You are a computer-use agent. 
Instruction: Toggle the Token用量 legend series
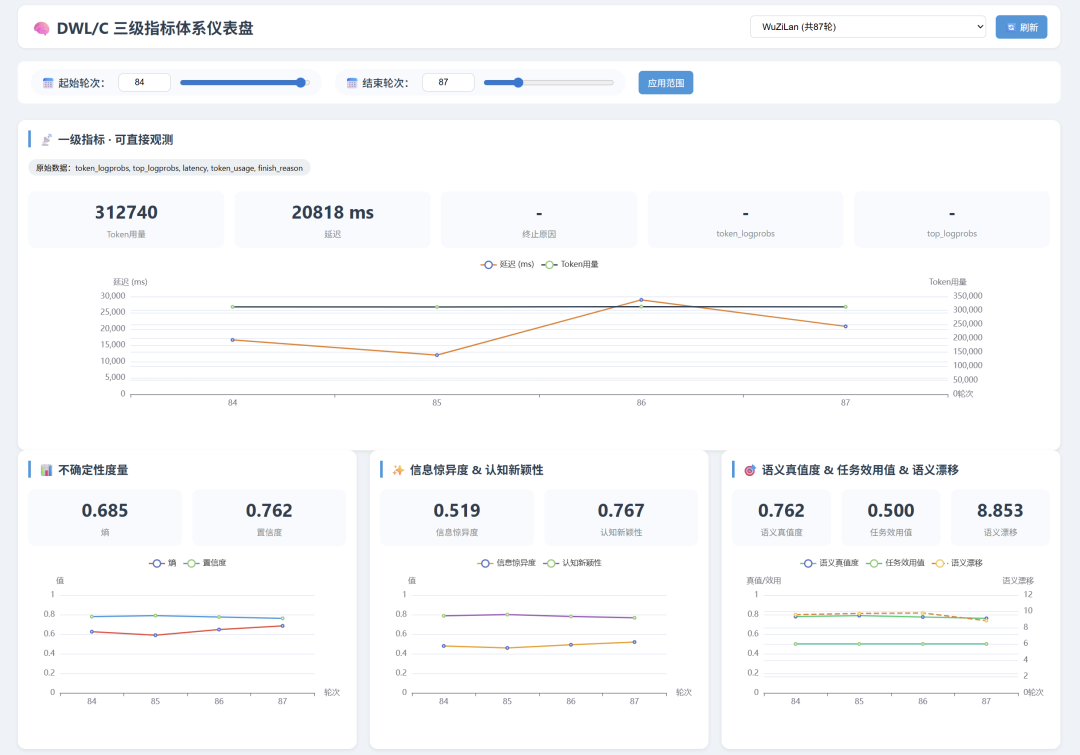570,265
